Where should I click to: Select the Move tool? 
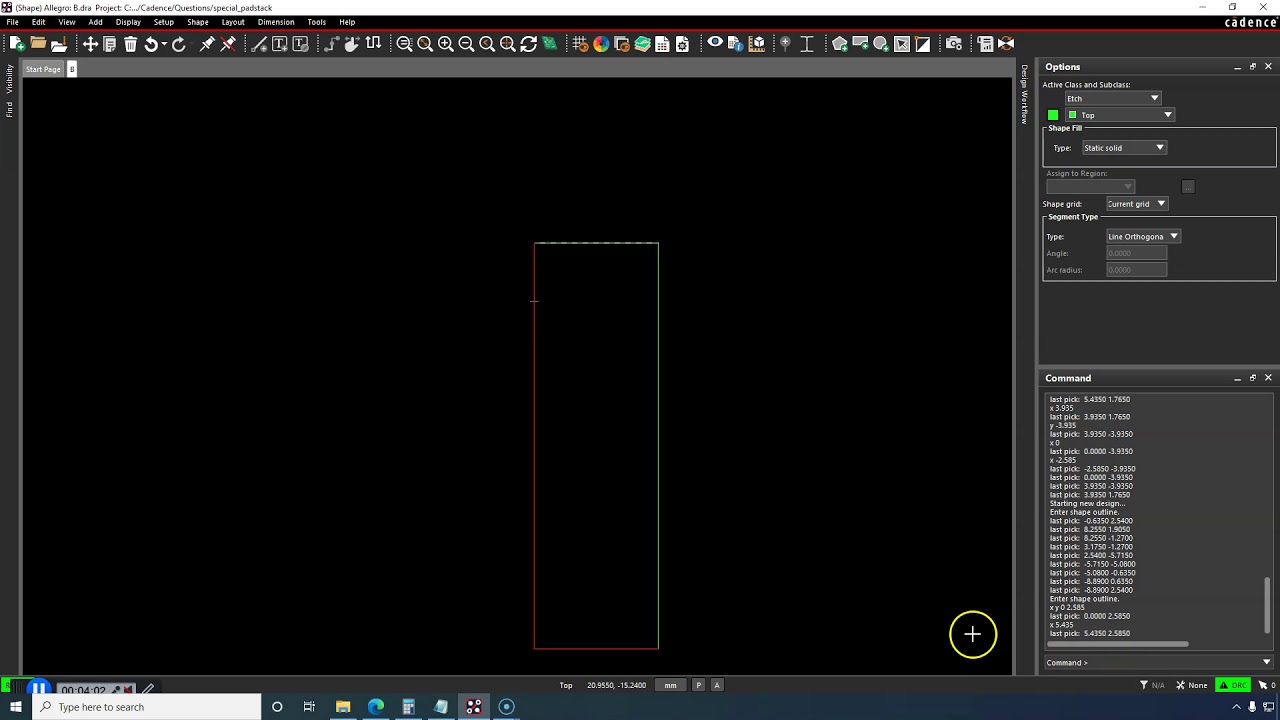pyautogui.click(x=90, y=44)
